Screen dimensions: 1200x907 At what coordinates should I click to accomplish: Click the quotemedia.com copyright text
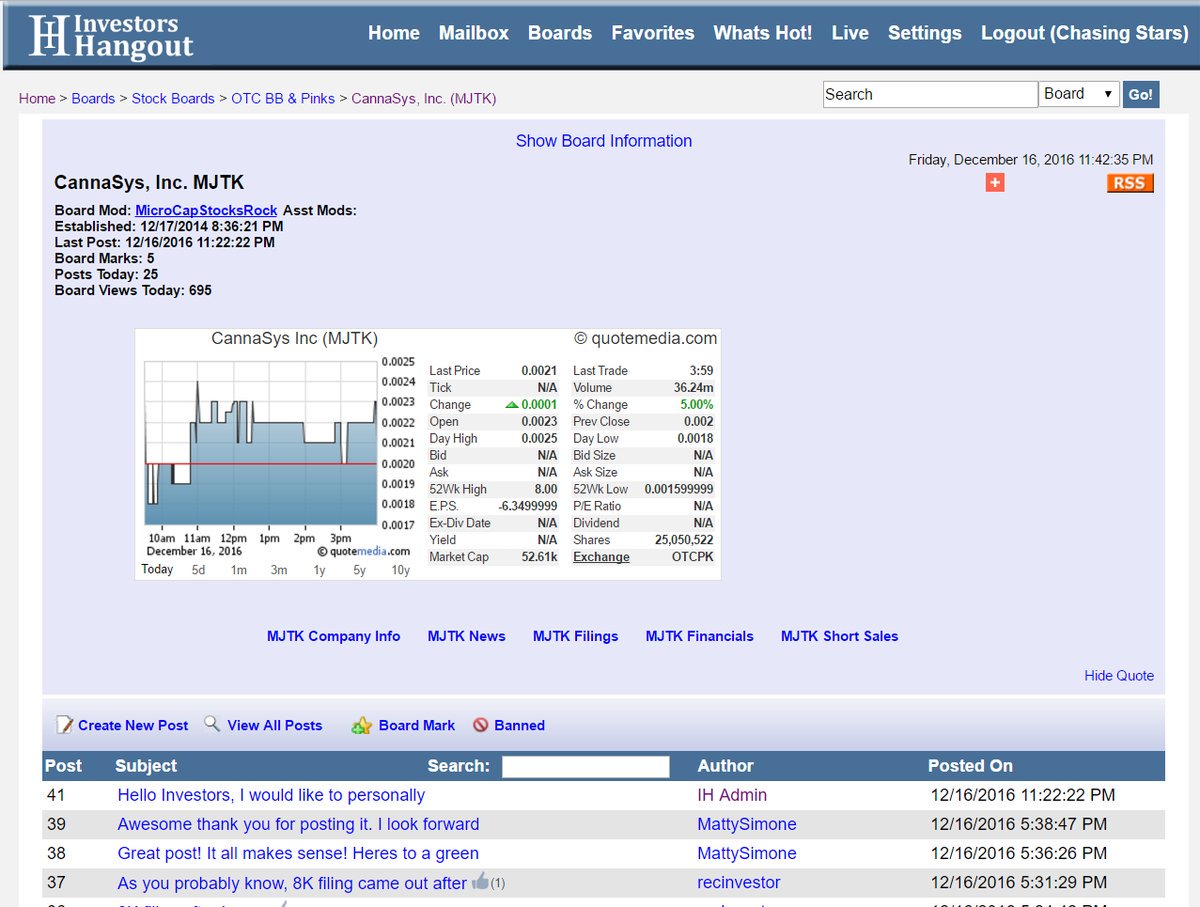pos(646,338)
